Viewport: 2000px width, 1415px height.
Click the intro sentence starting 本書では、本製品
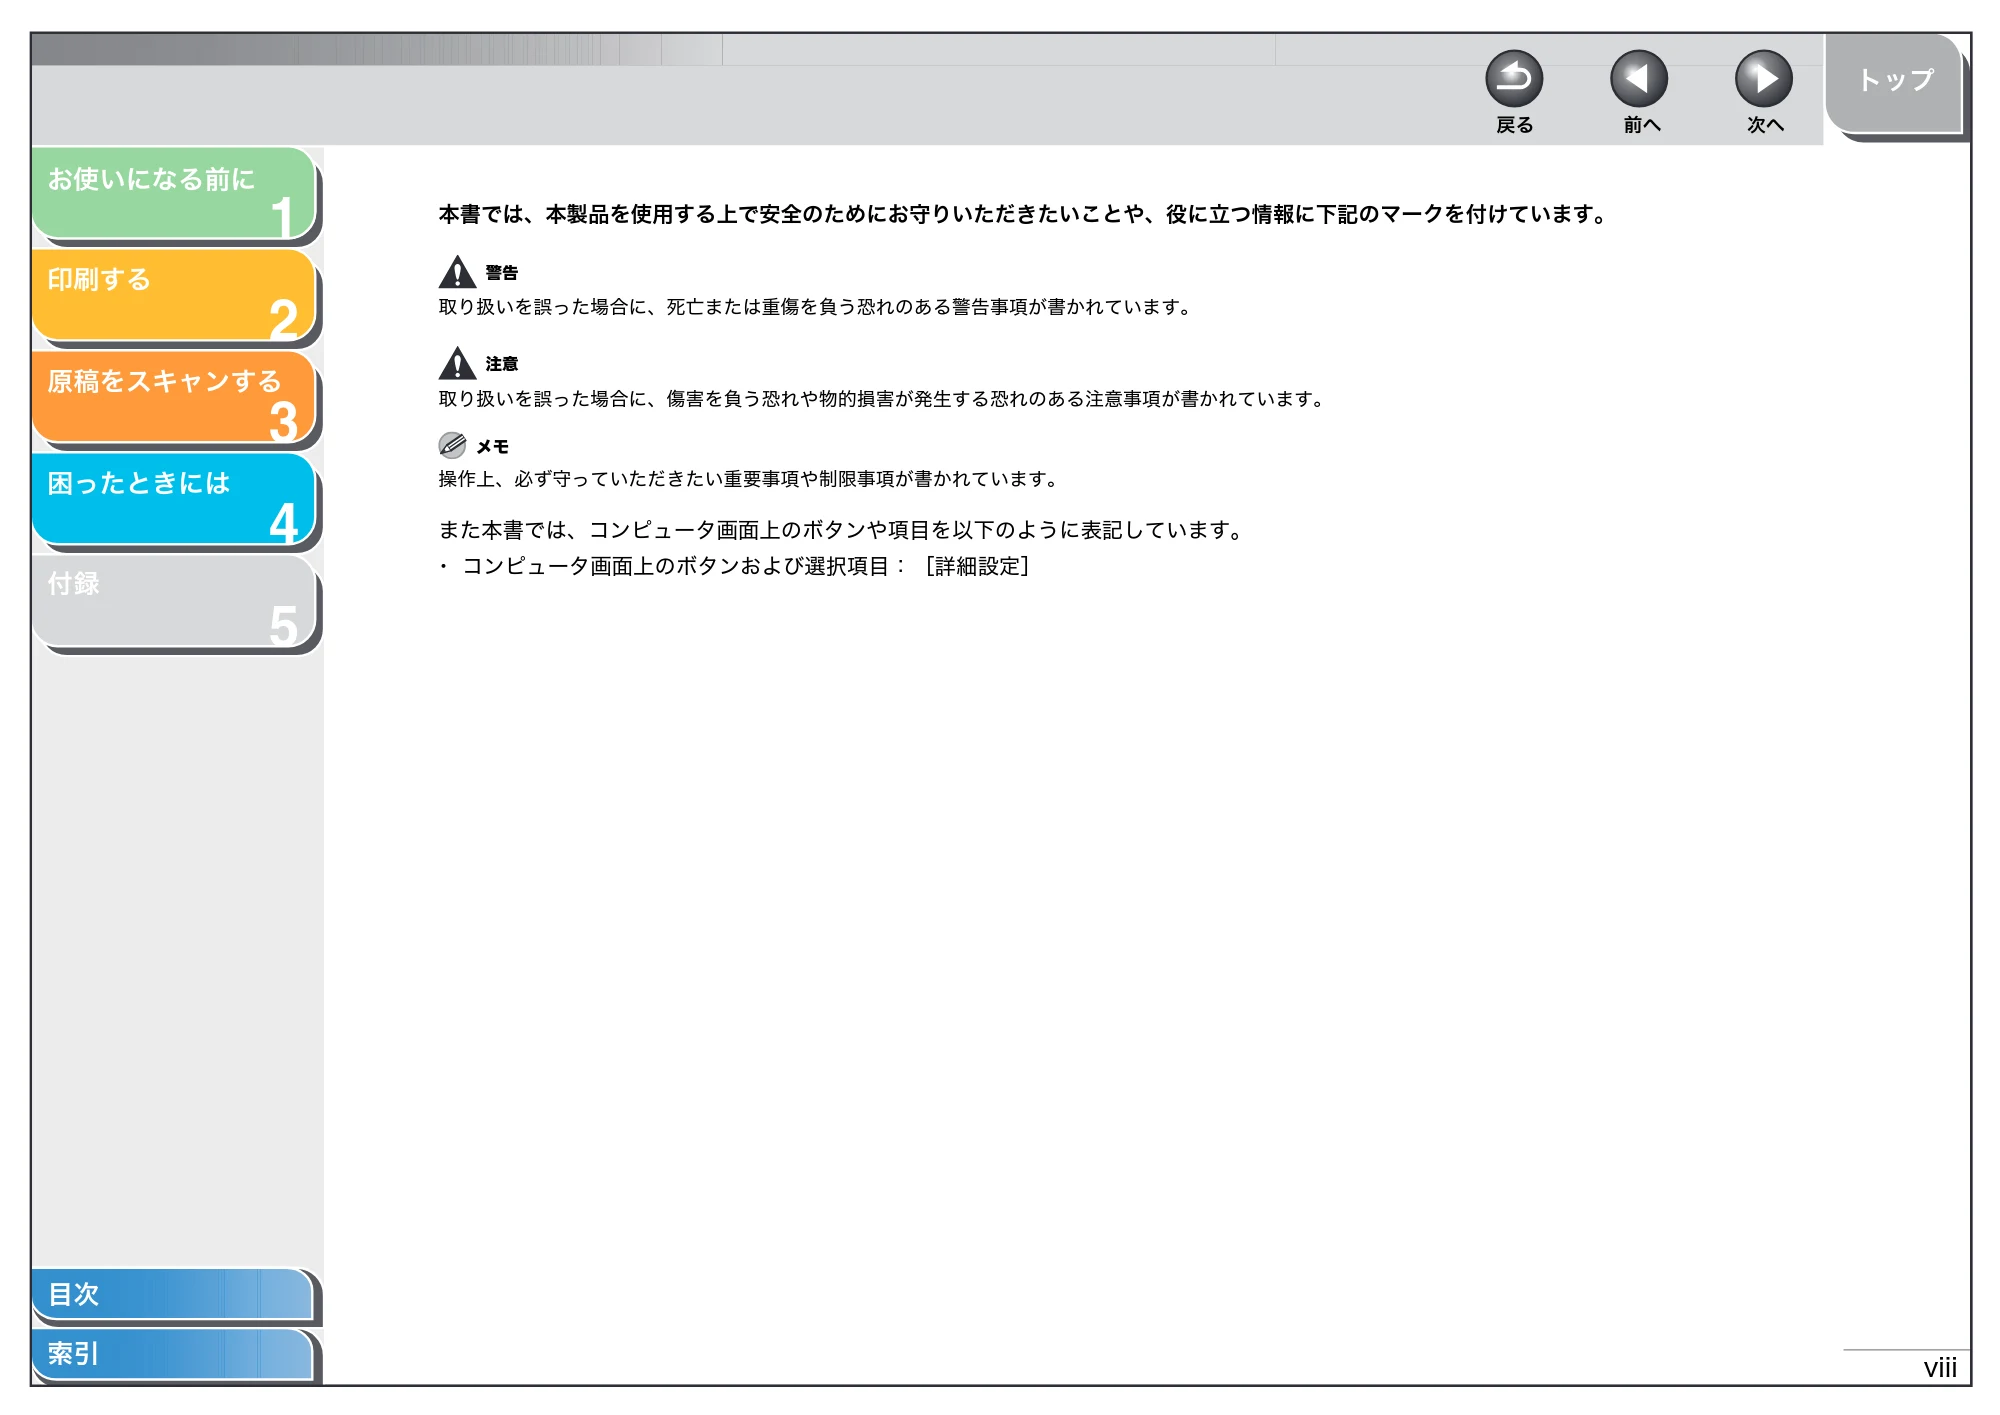coord(1022,214)
